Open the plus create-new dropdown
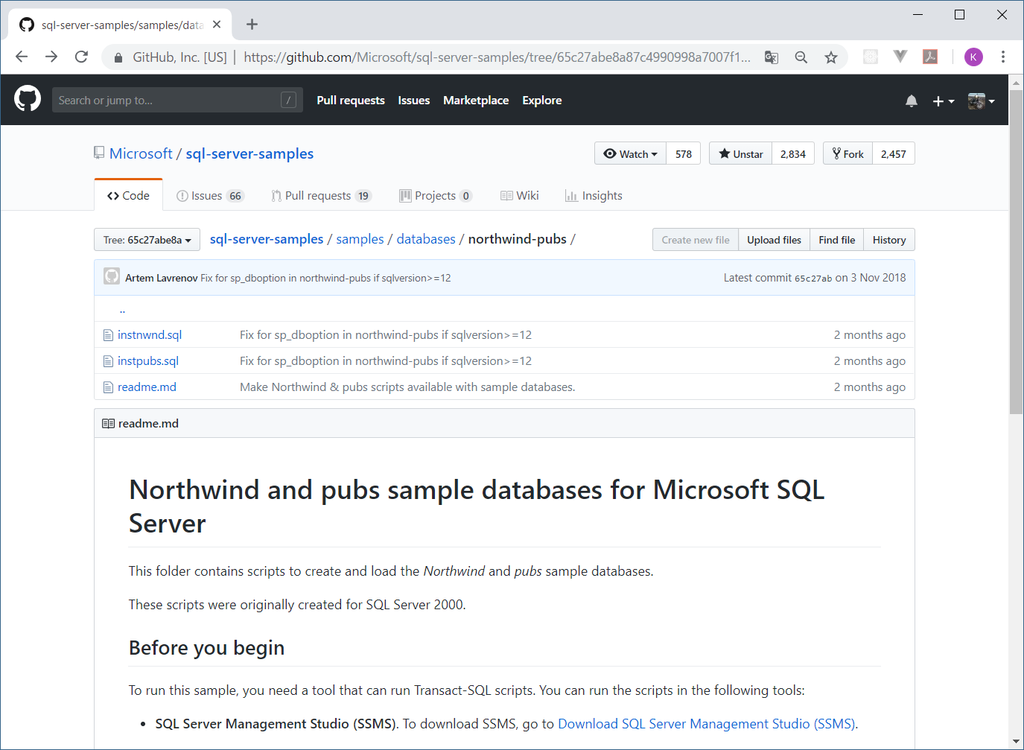Viewport: 1024px width, 750px height. click(943, 101)
